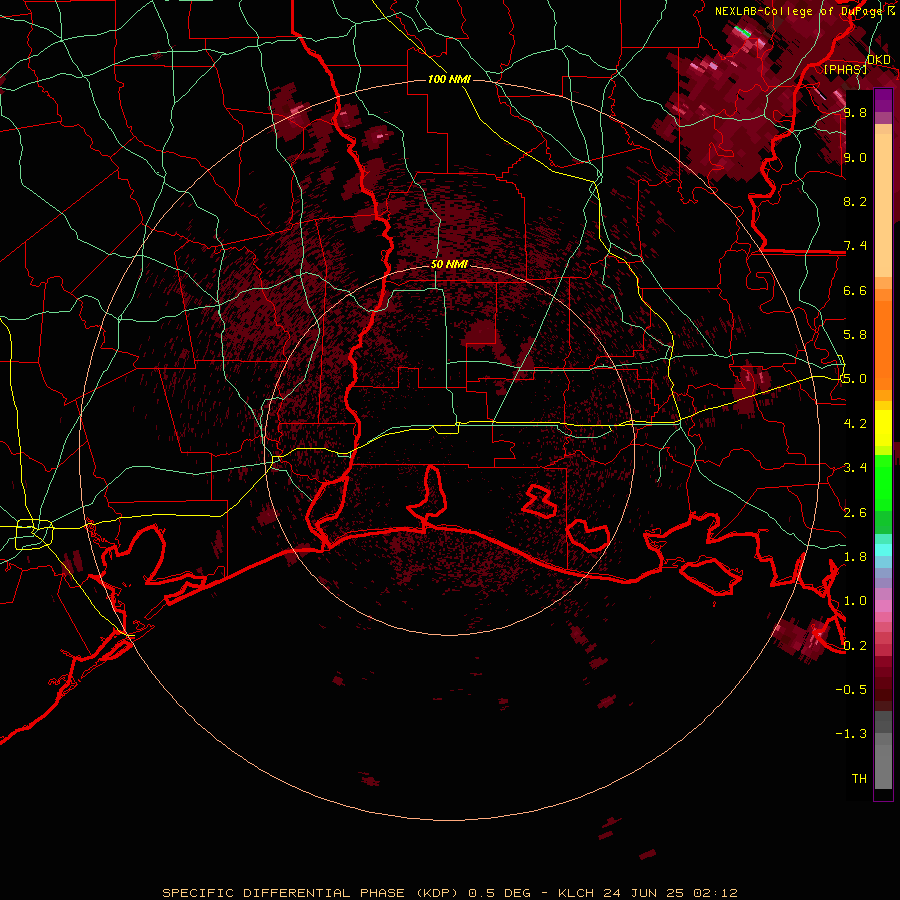Click the 8.2 value on the color scale

click(855, 201)
